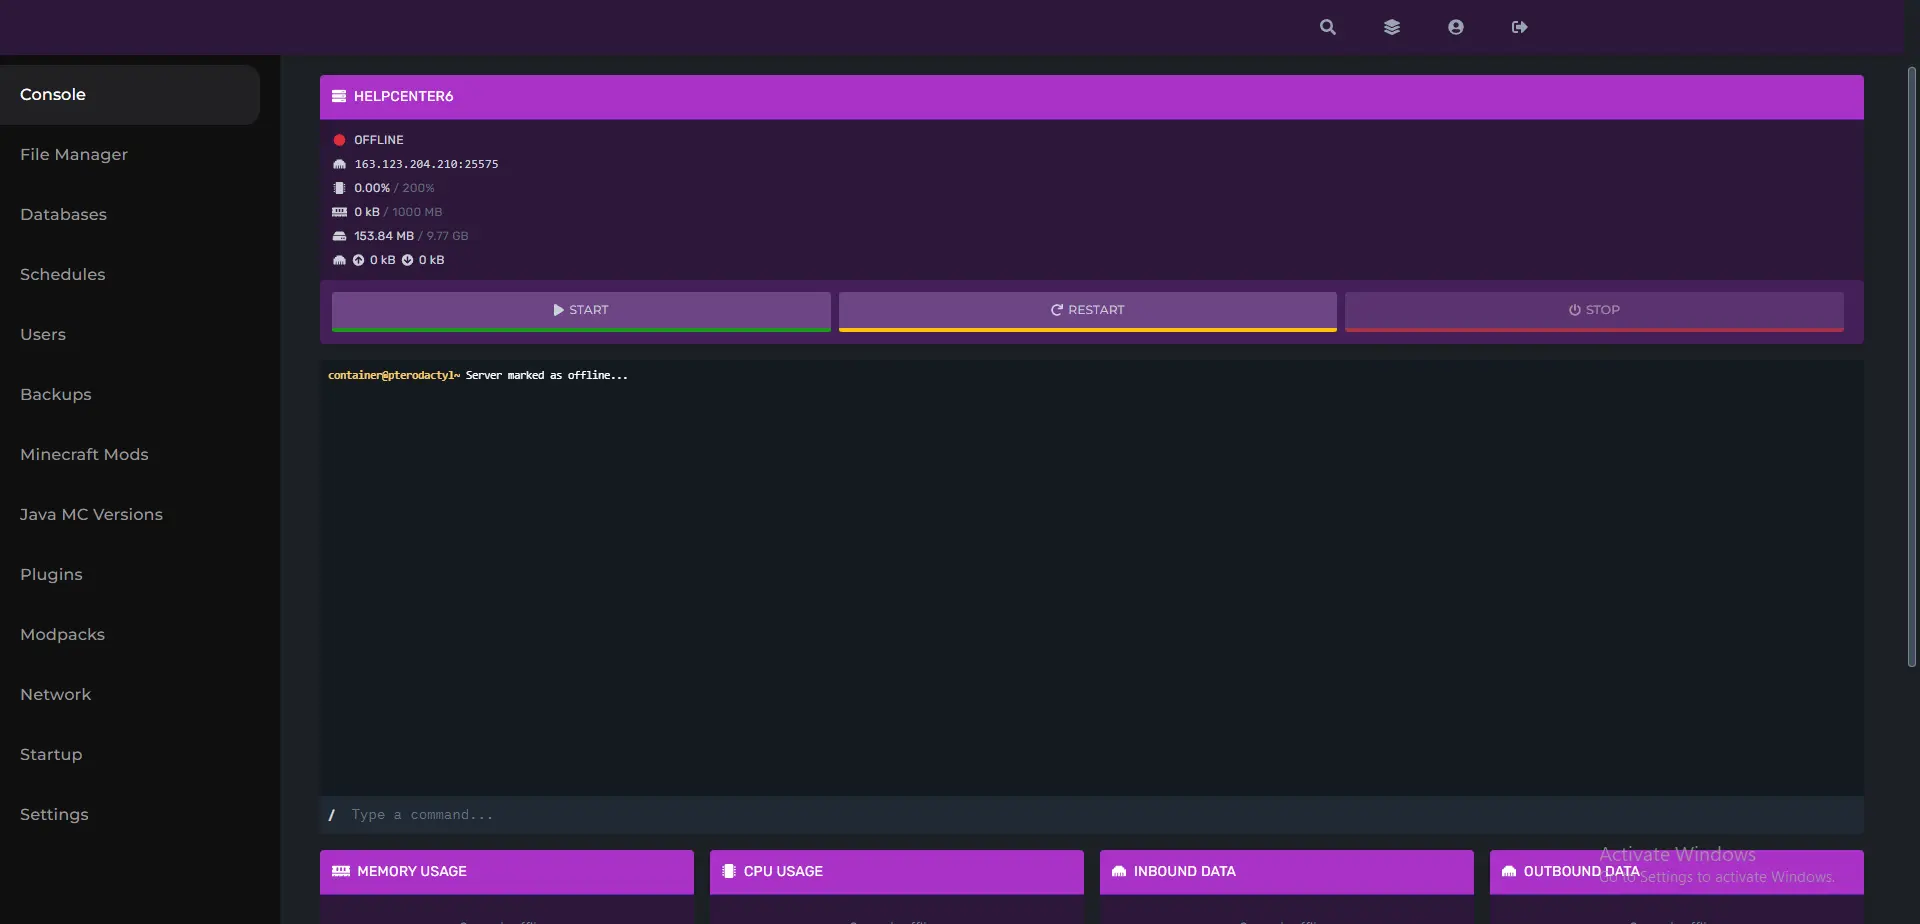Click the terminal icon beside HELPCENTER6 title
This screenshot has width=1920, height=924.
click(339, 96)
